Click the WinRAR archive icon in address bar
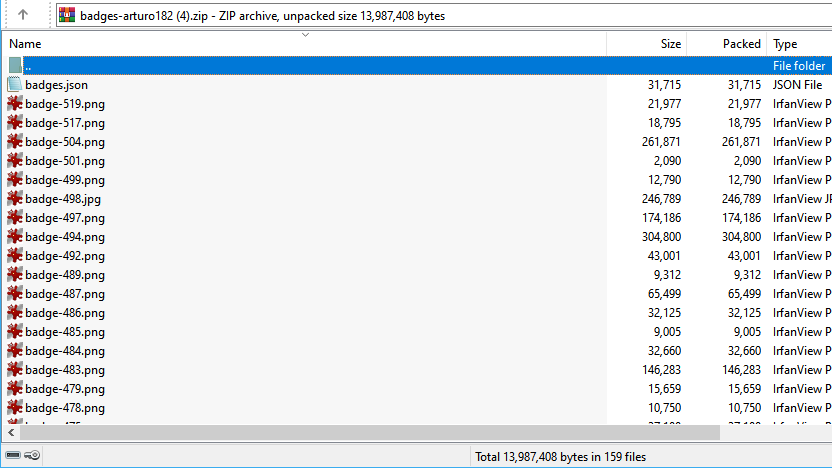The image size is (832, 468). pyautogui.click(x=67, y=15)
